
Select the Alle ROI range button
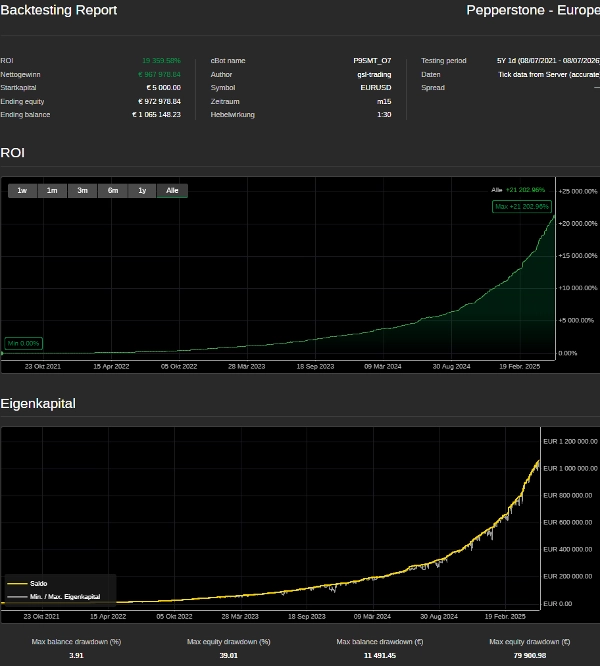point(172,191)
